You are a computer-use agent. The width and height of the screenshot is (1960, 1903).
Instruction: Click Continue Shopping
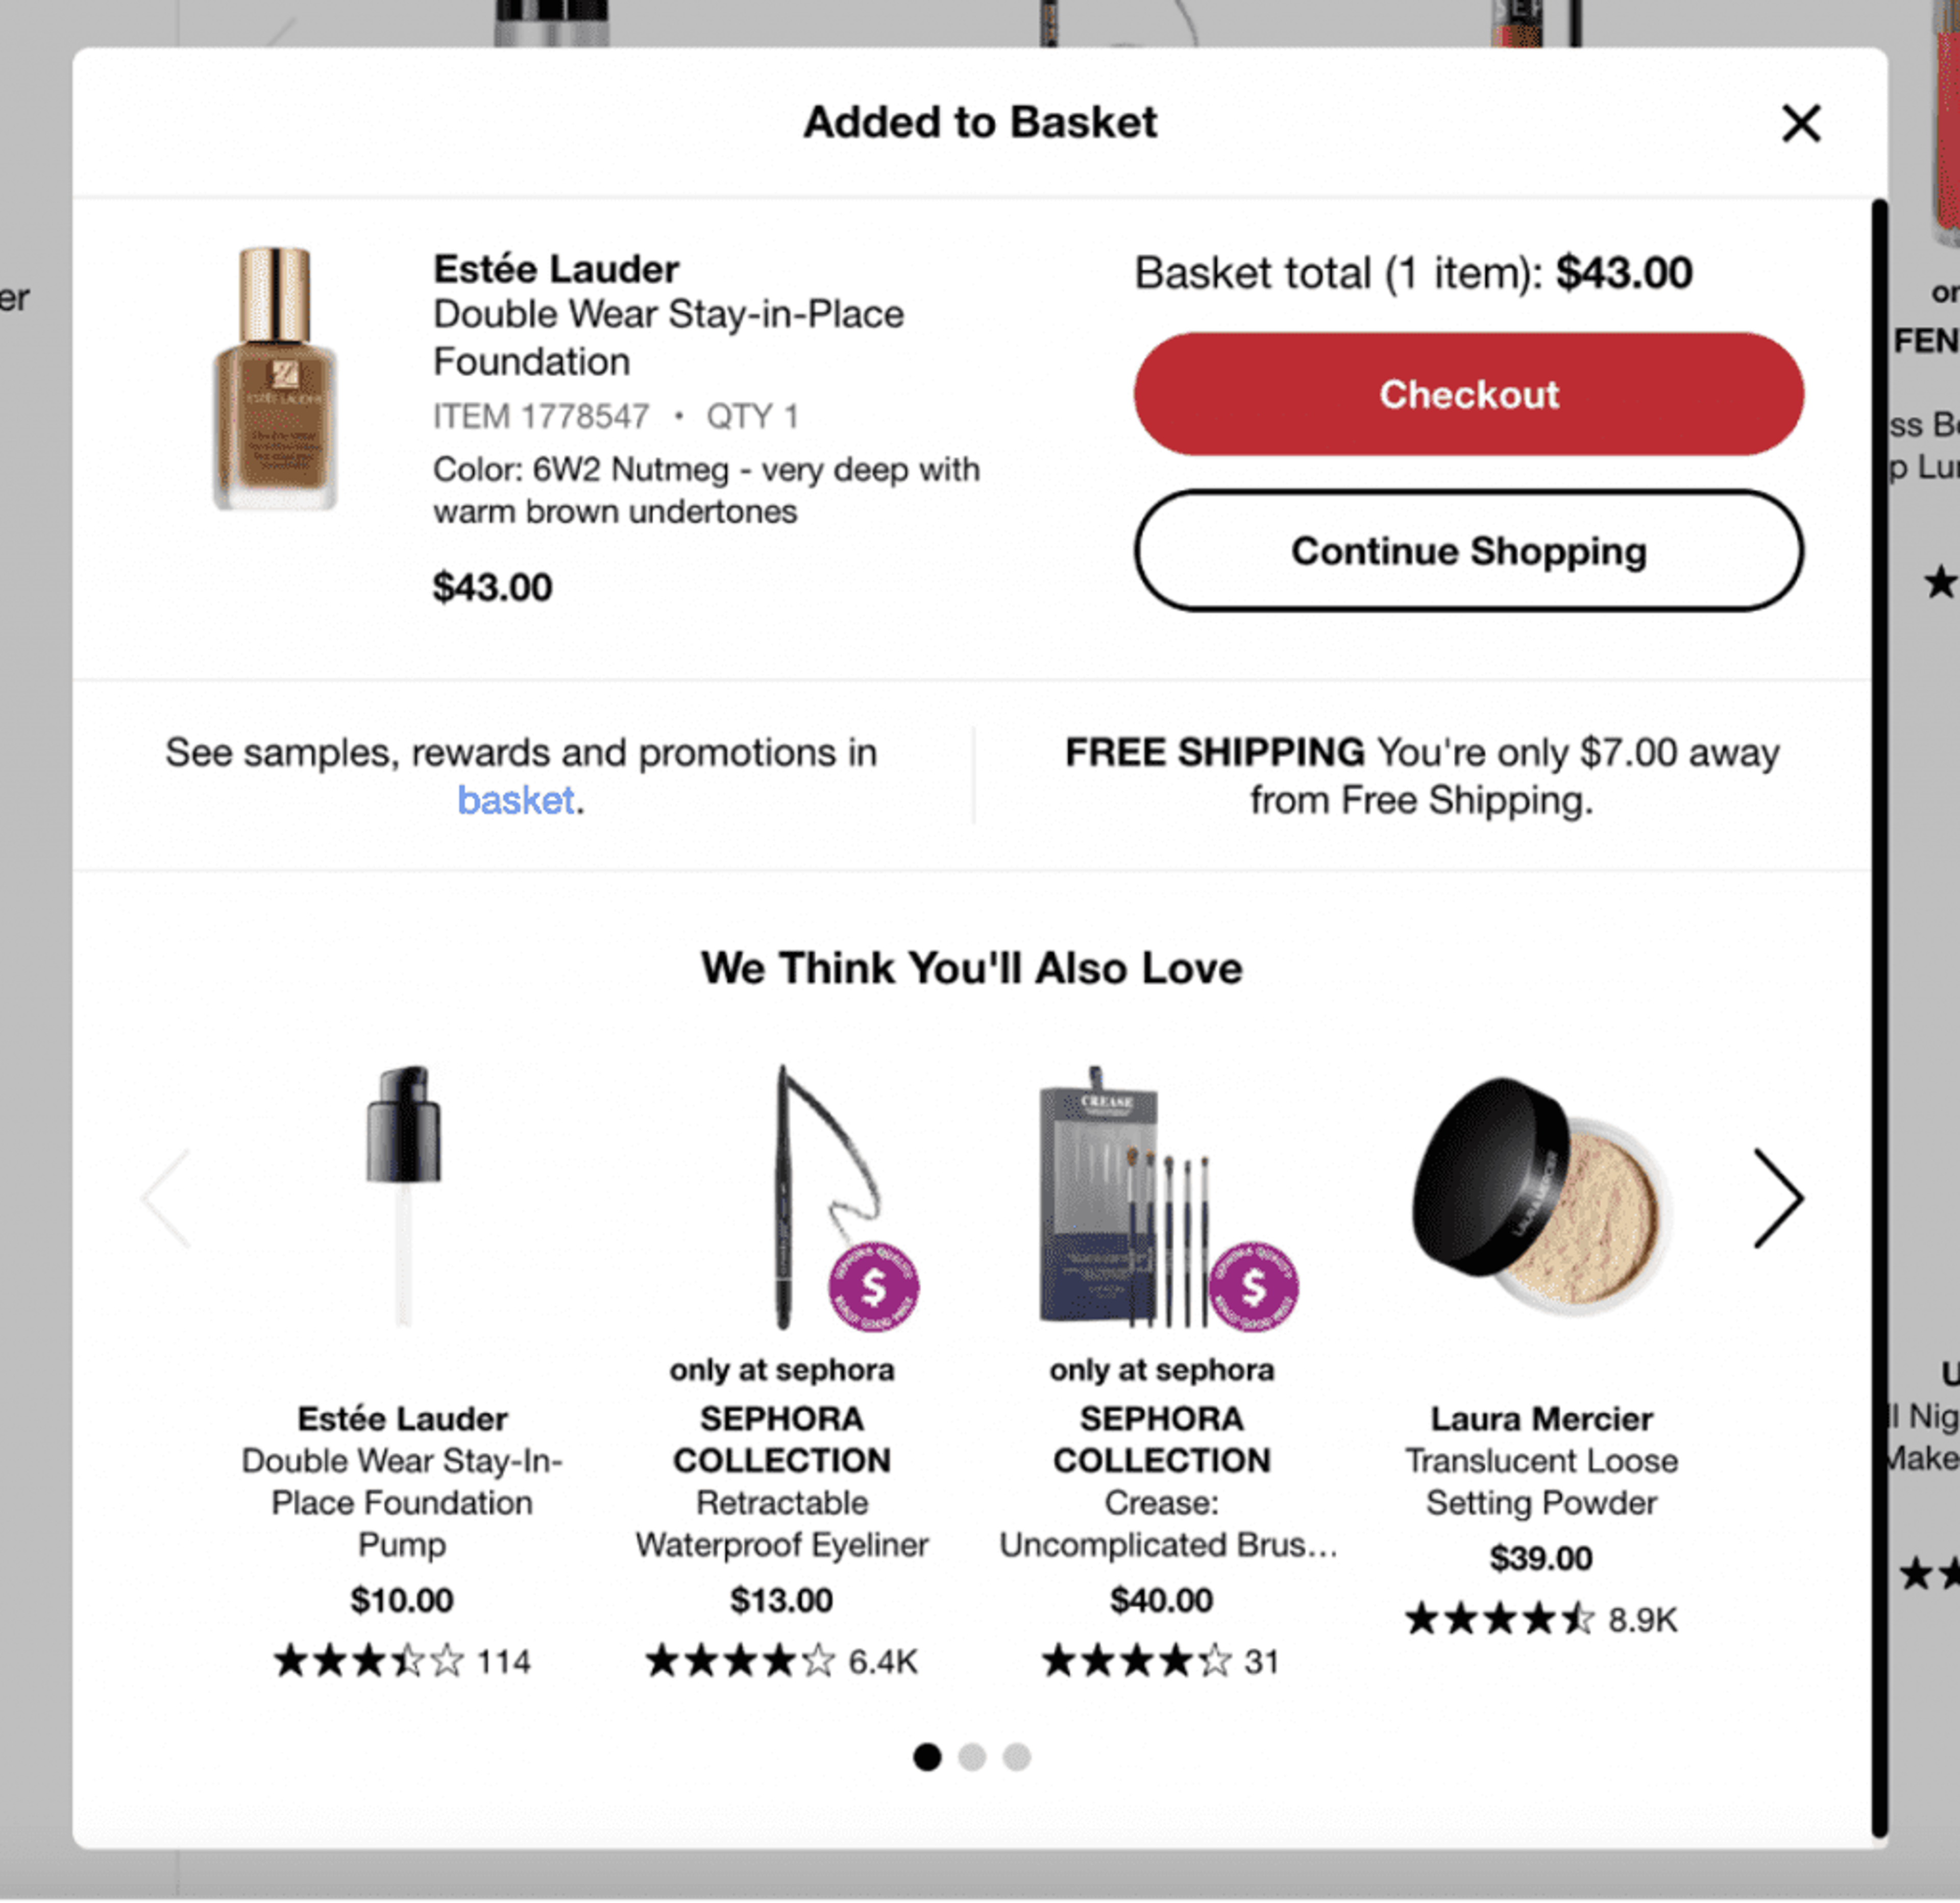1467,551
